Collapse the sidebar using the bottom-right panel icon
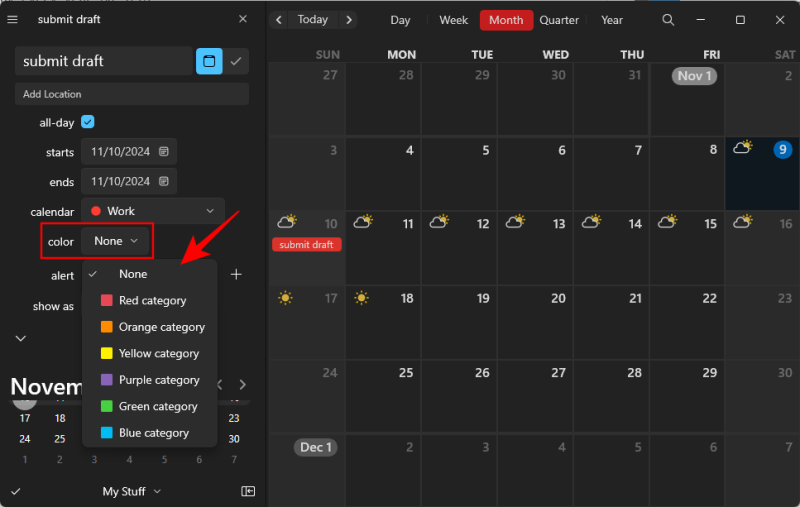The image size is (800, 507). pyautogui.click(x=248, y=491)
